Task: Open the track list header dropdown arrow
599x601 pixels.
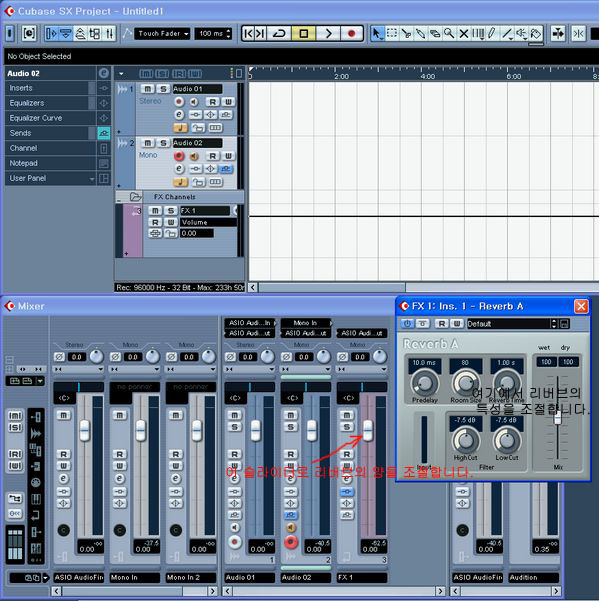Action: (121, 74)
